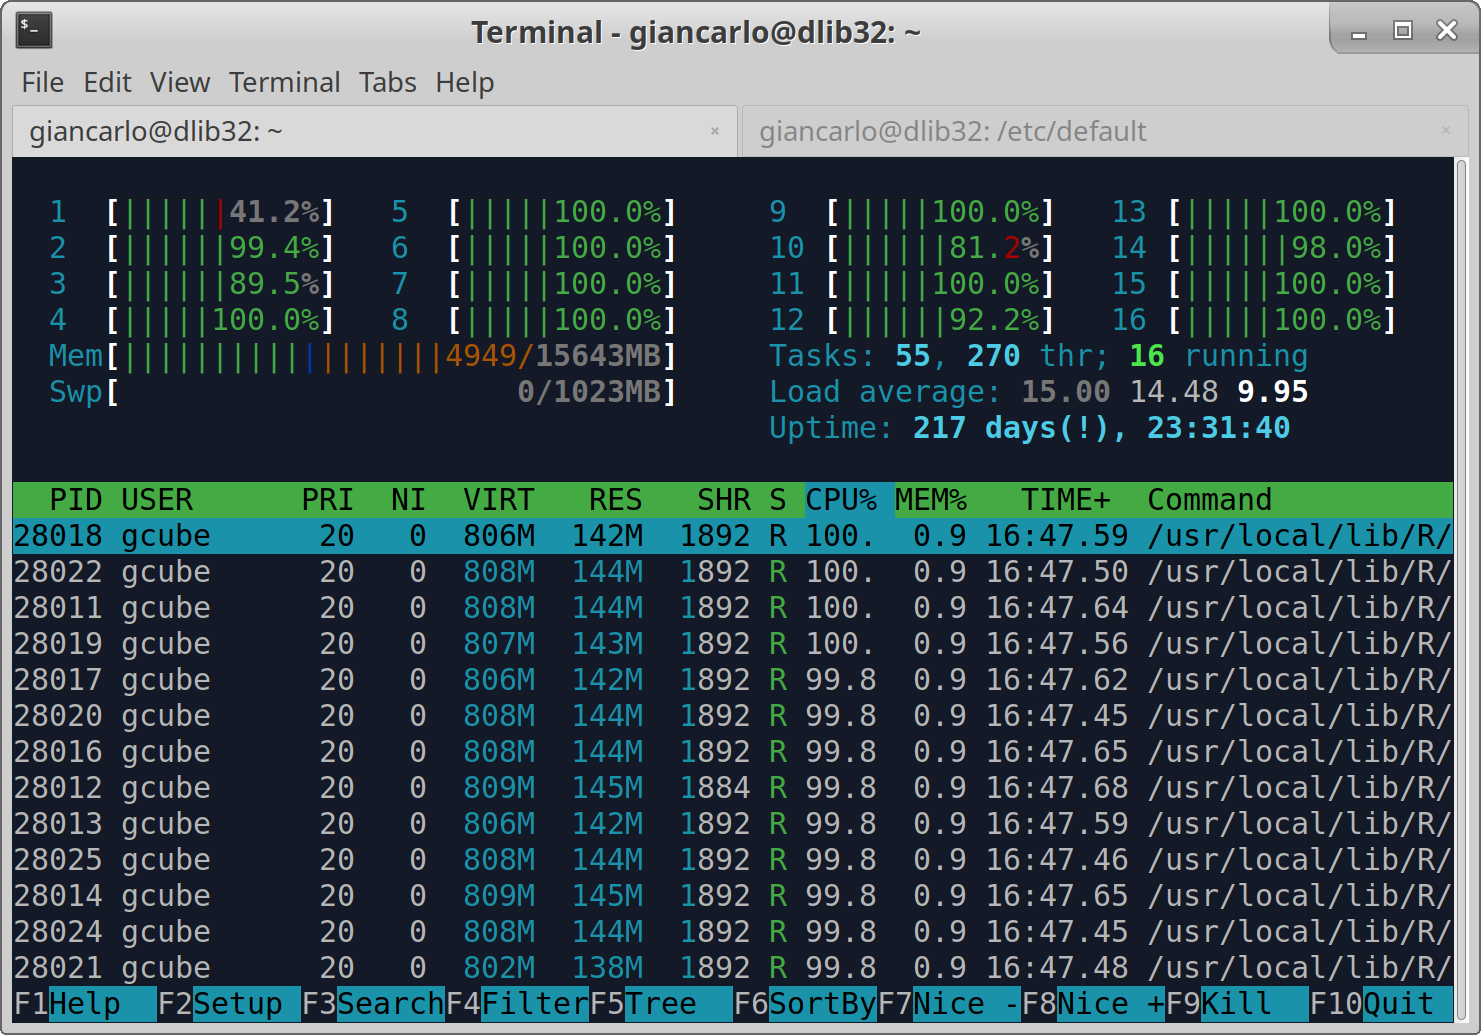Open the Tabs menu
The width and height of the screenshot is (1481, 1035).
387,82
